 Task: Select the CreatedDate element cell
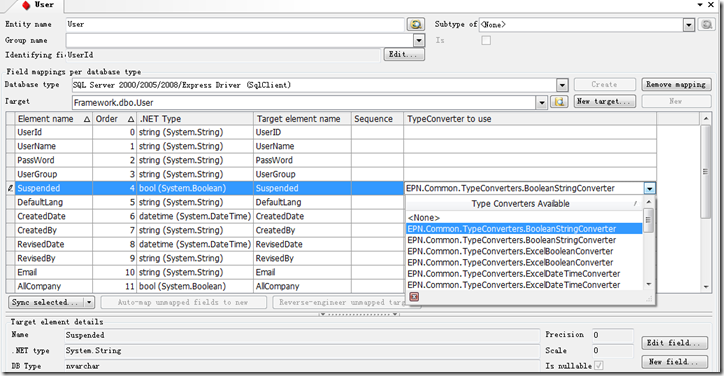54,216
